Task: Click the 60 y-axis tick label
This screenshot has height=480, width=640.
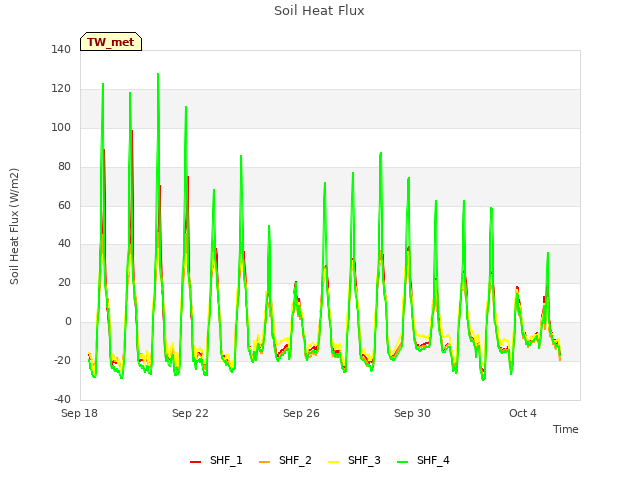Action: (x=64, y=205)
